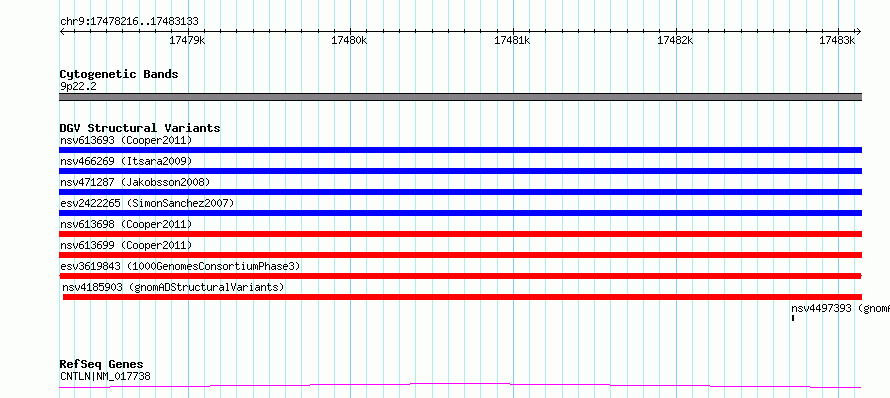Select the nsv4185903 gnomAD red variant bar
The width and height of the screenshot is (890, 398).
tap(463, 297)
